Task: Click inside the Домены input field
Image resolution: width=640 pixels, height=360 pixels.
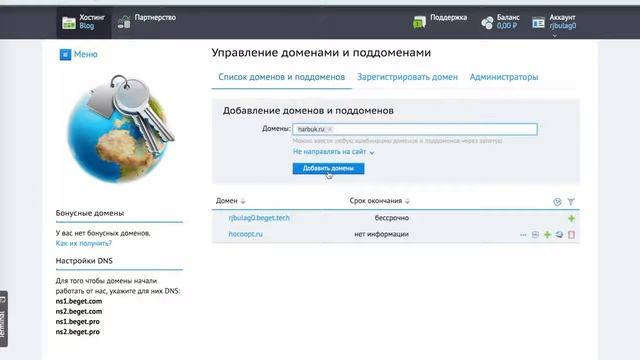Action: pos(415,129)
